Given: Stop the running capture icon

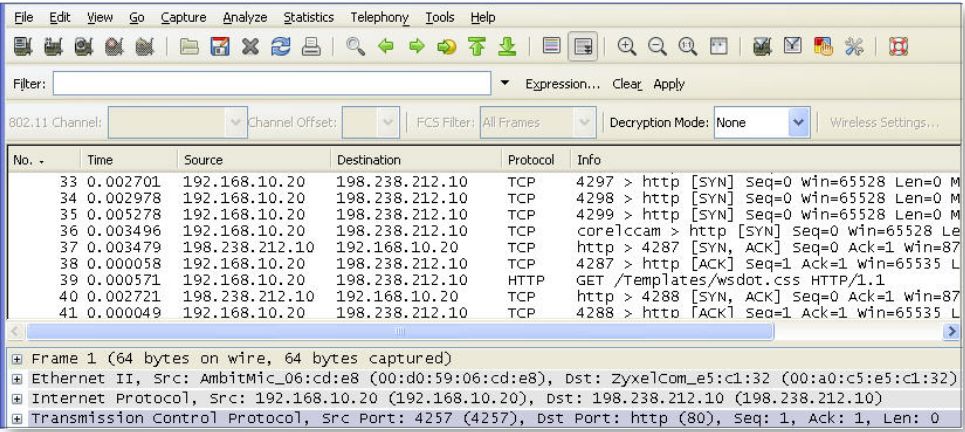Looking at the screenshot, I should click(114, 47).
